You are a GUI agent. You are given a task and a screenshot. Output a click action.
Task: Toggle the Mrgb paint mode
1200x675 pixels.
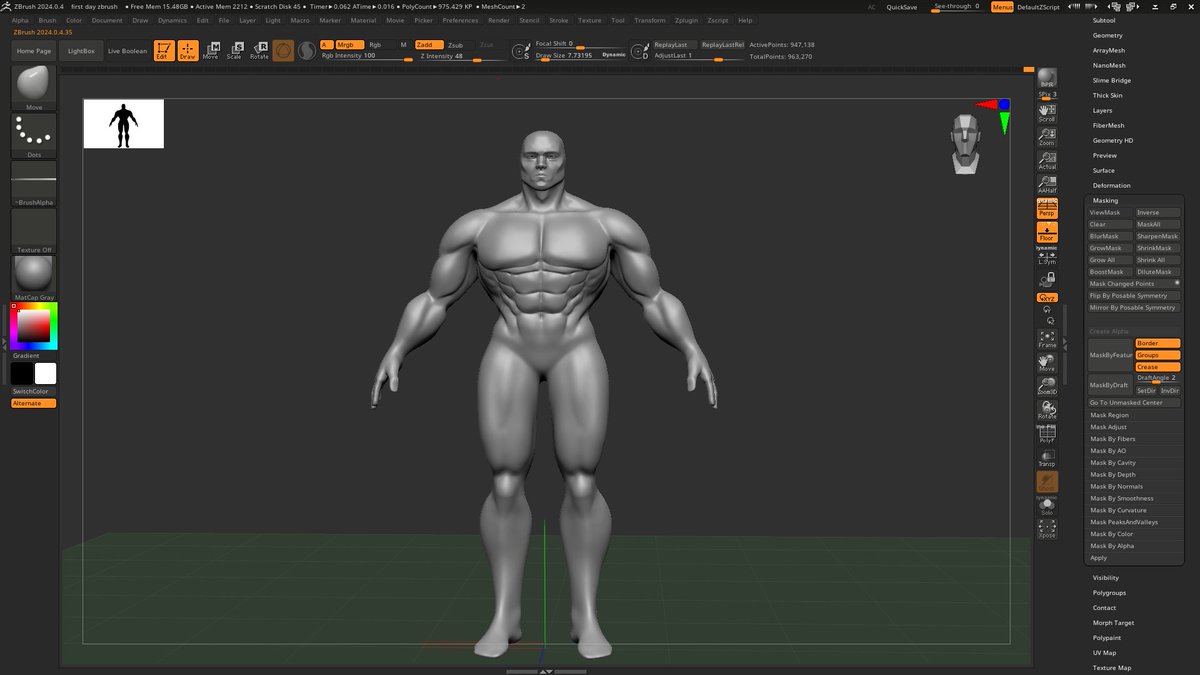349,44
